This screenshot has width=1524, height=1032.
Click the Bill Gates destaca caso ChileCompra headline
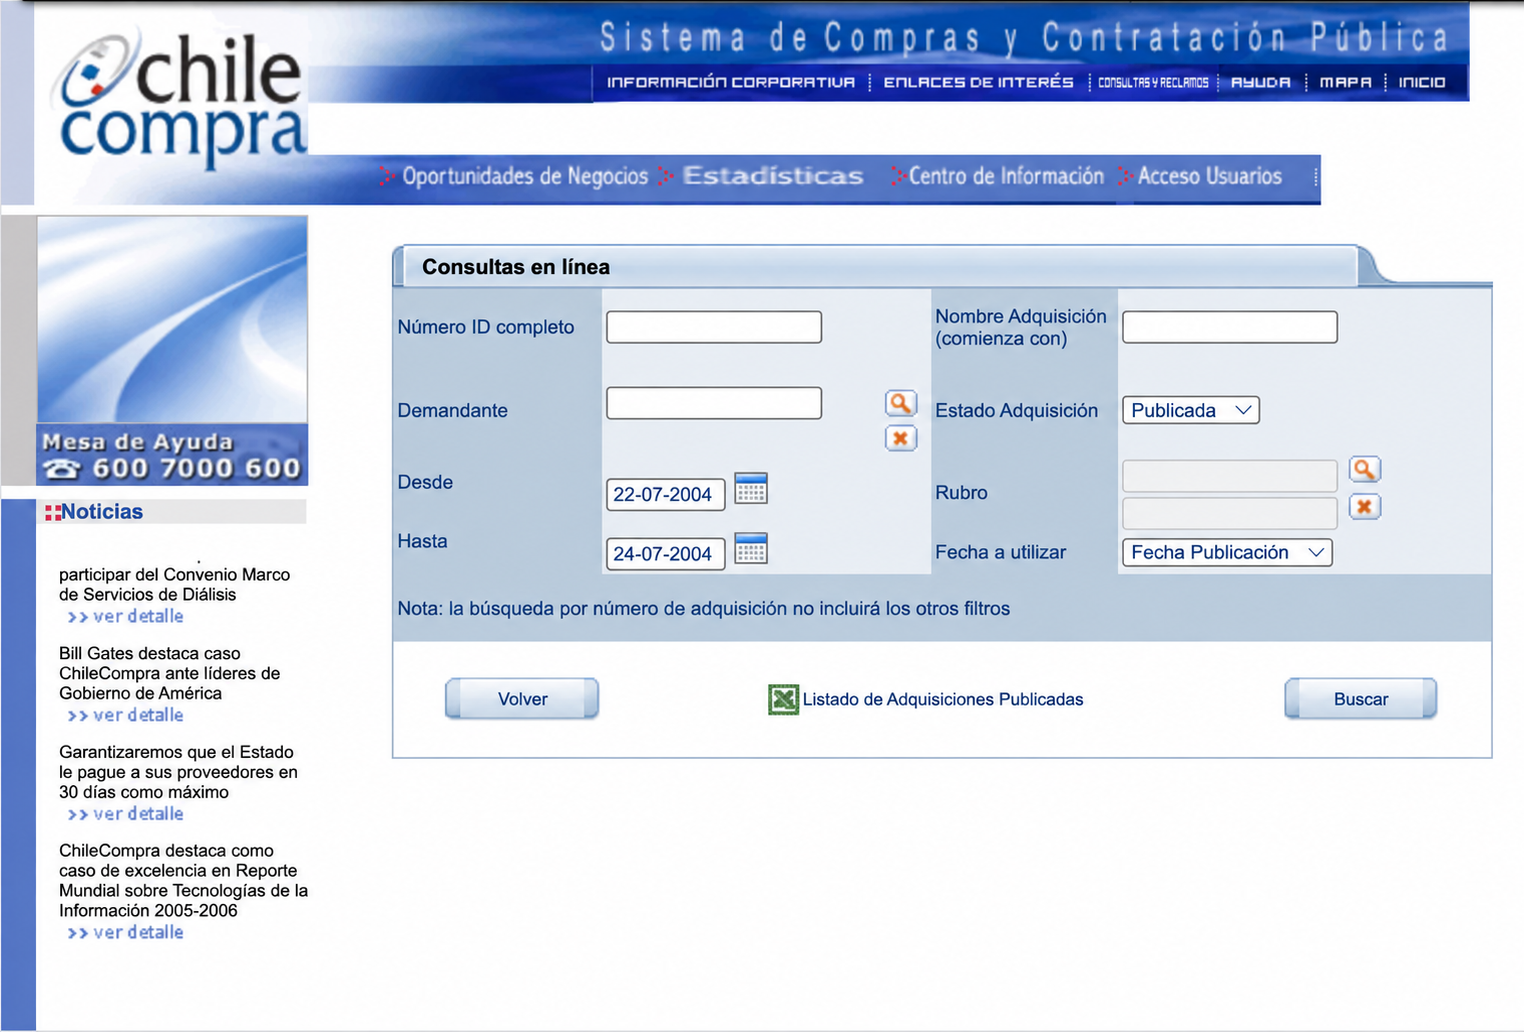tap(170, 673)
